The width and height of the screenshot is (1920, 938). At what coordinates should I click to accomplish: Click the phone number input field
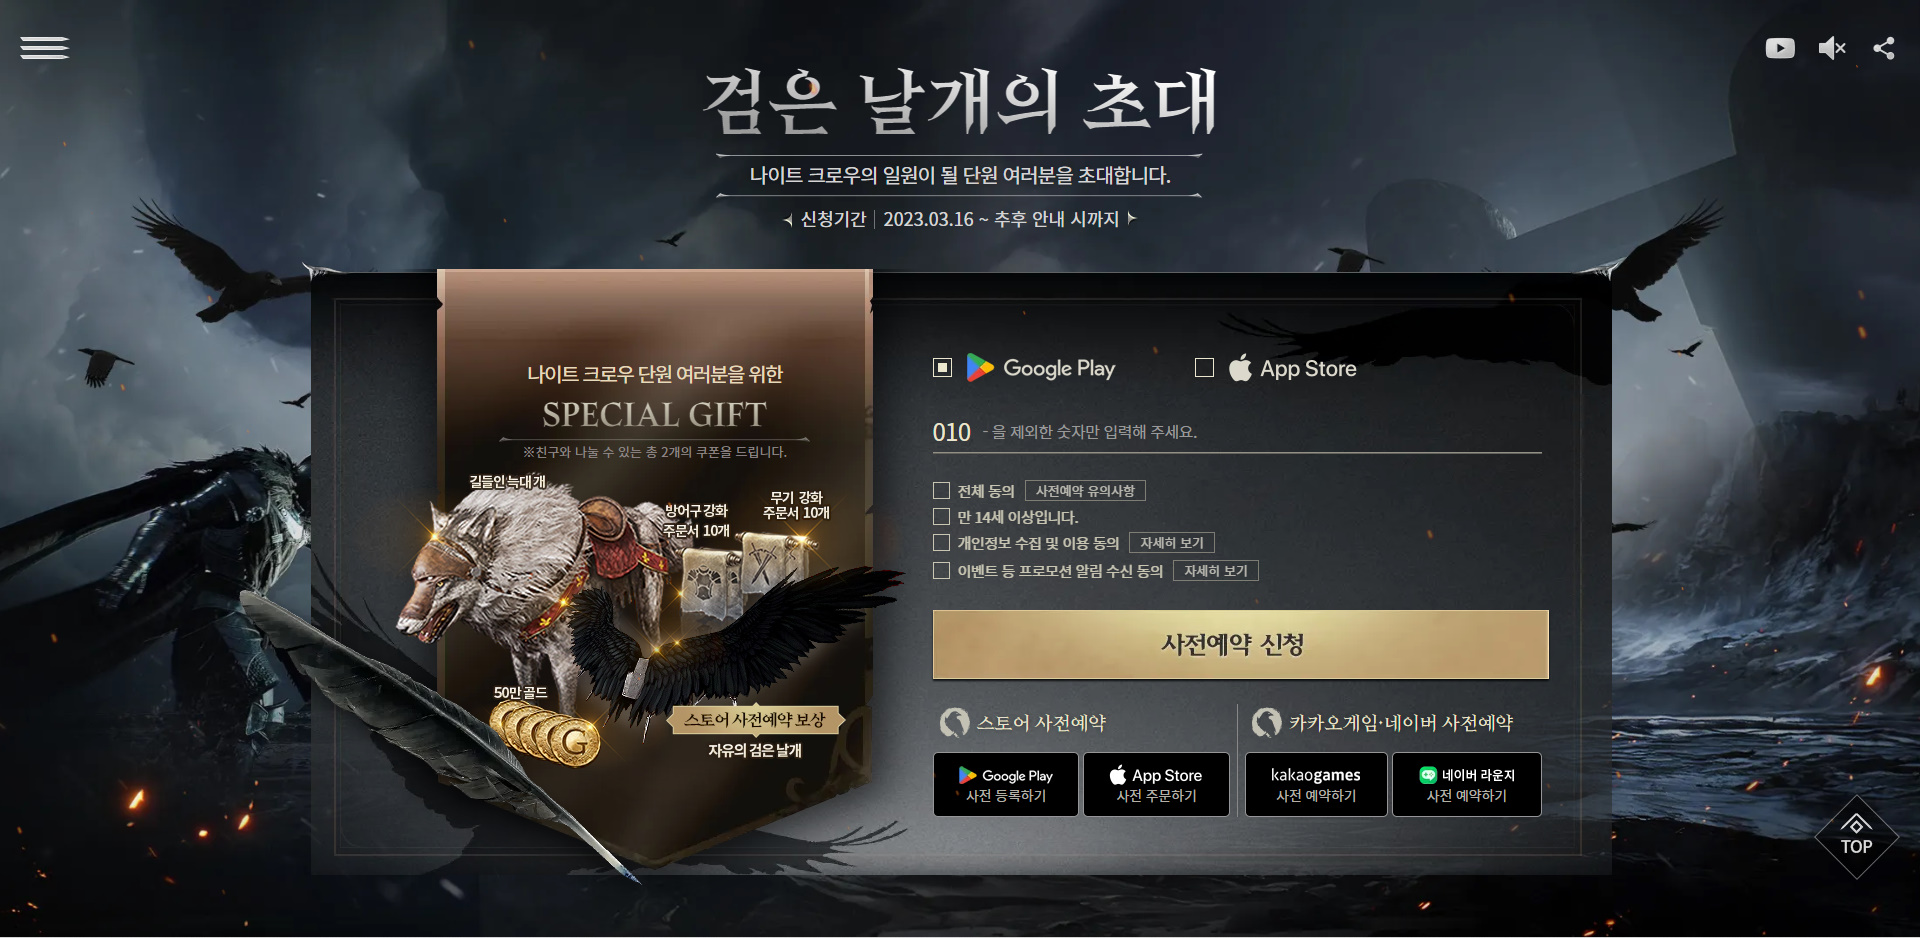pyautogui.click(x=1237, y=432)
